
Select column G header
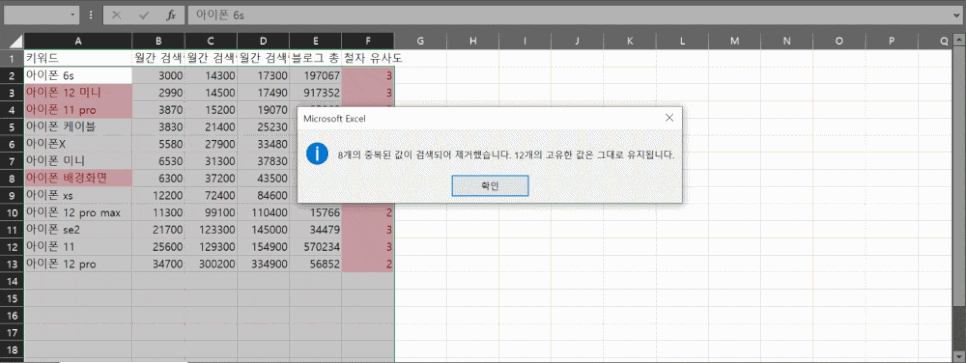click(x=420, y=41)
